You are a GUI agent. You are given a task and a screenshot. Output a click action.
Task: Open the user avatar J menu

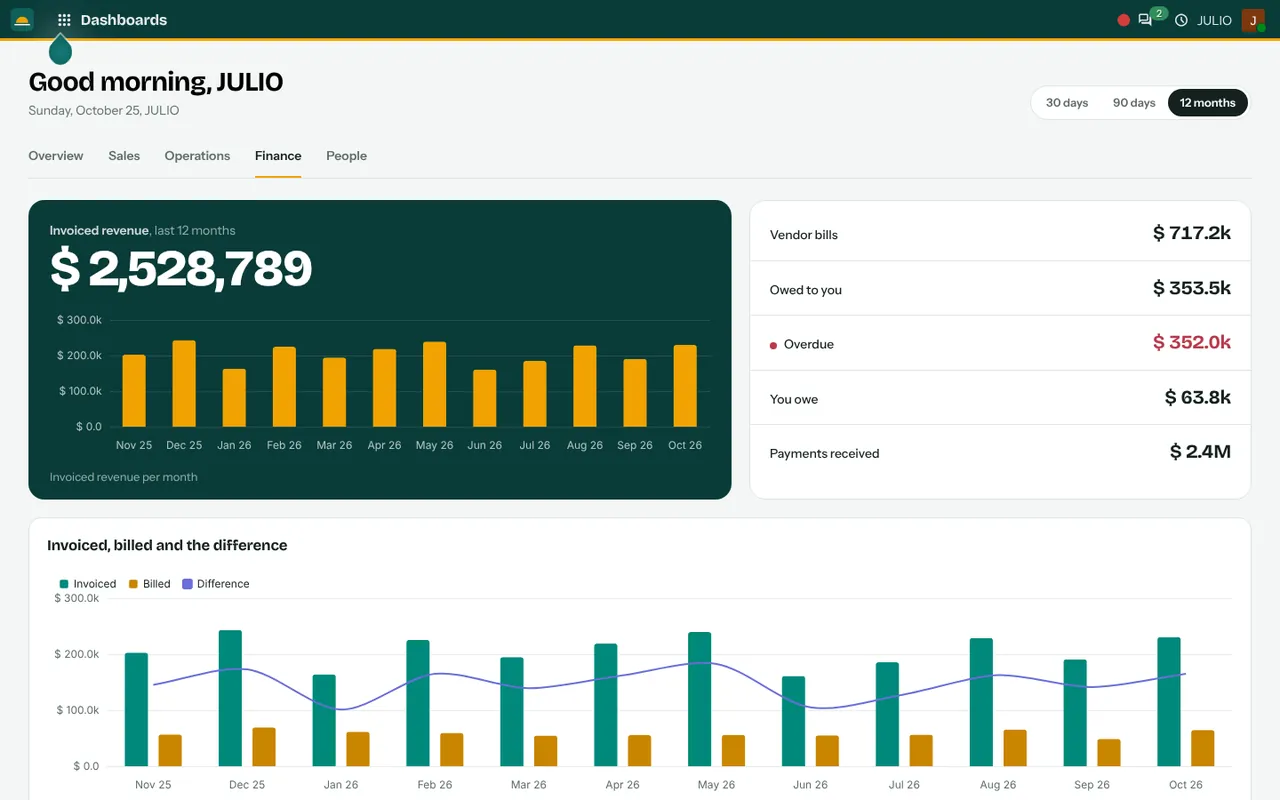point(1253,20)
